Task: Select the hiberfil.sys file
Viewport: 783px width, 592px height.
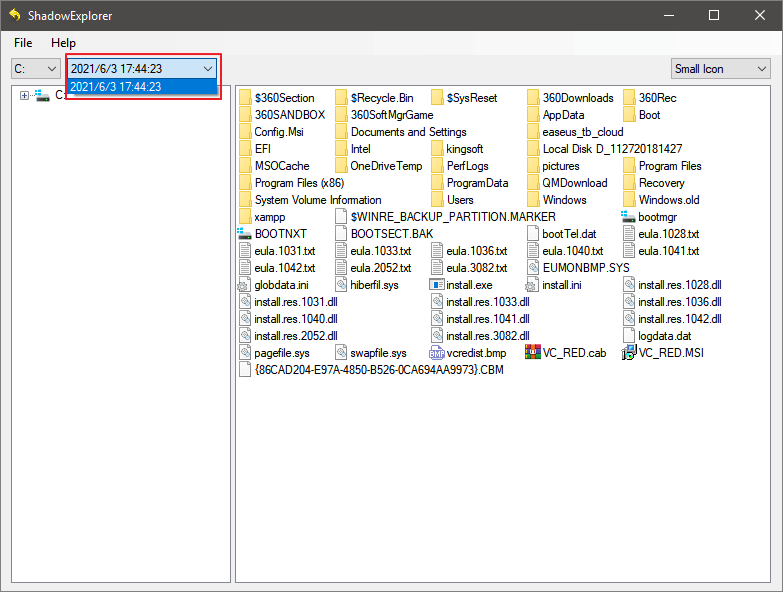Action: [x=374, y=285]
